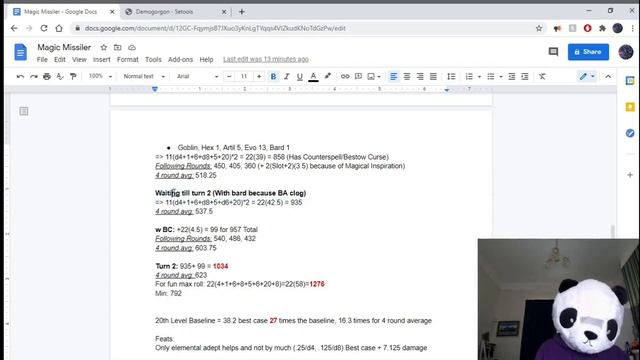Expand bulleted list style options

[501, 77]
